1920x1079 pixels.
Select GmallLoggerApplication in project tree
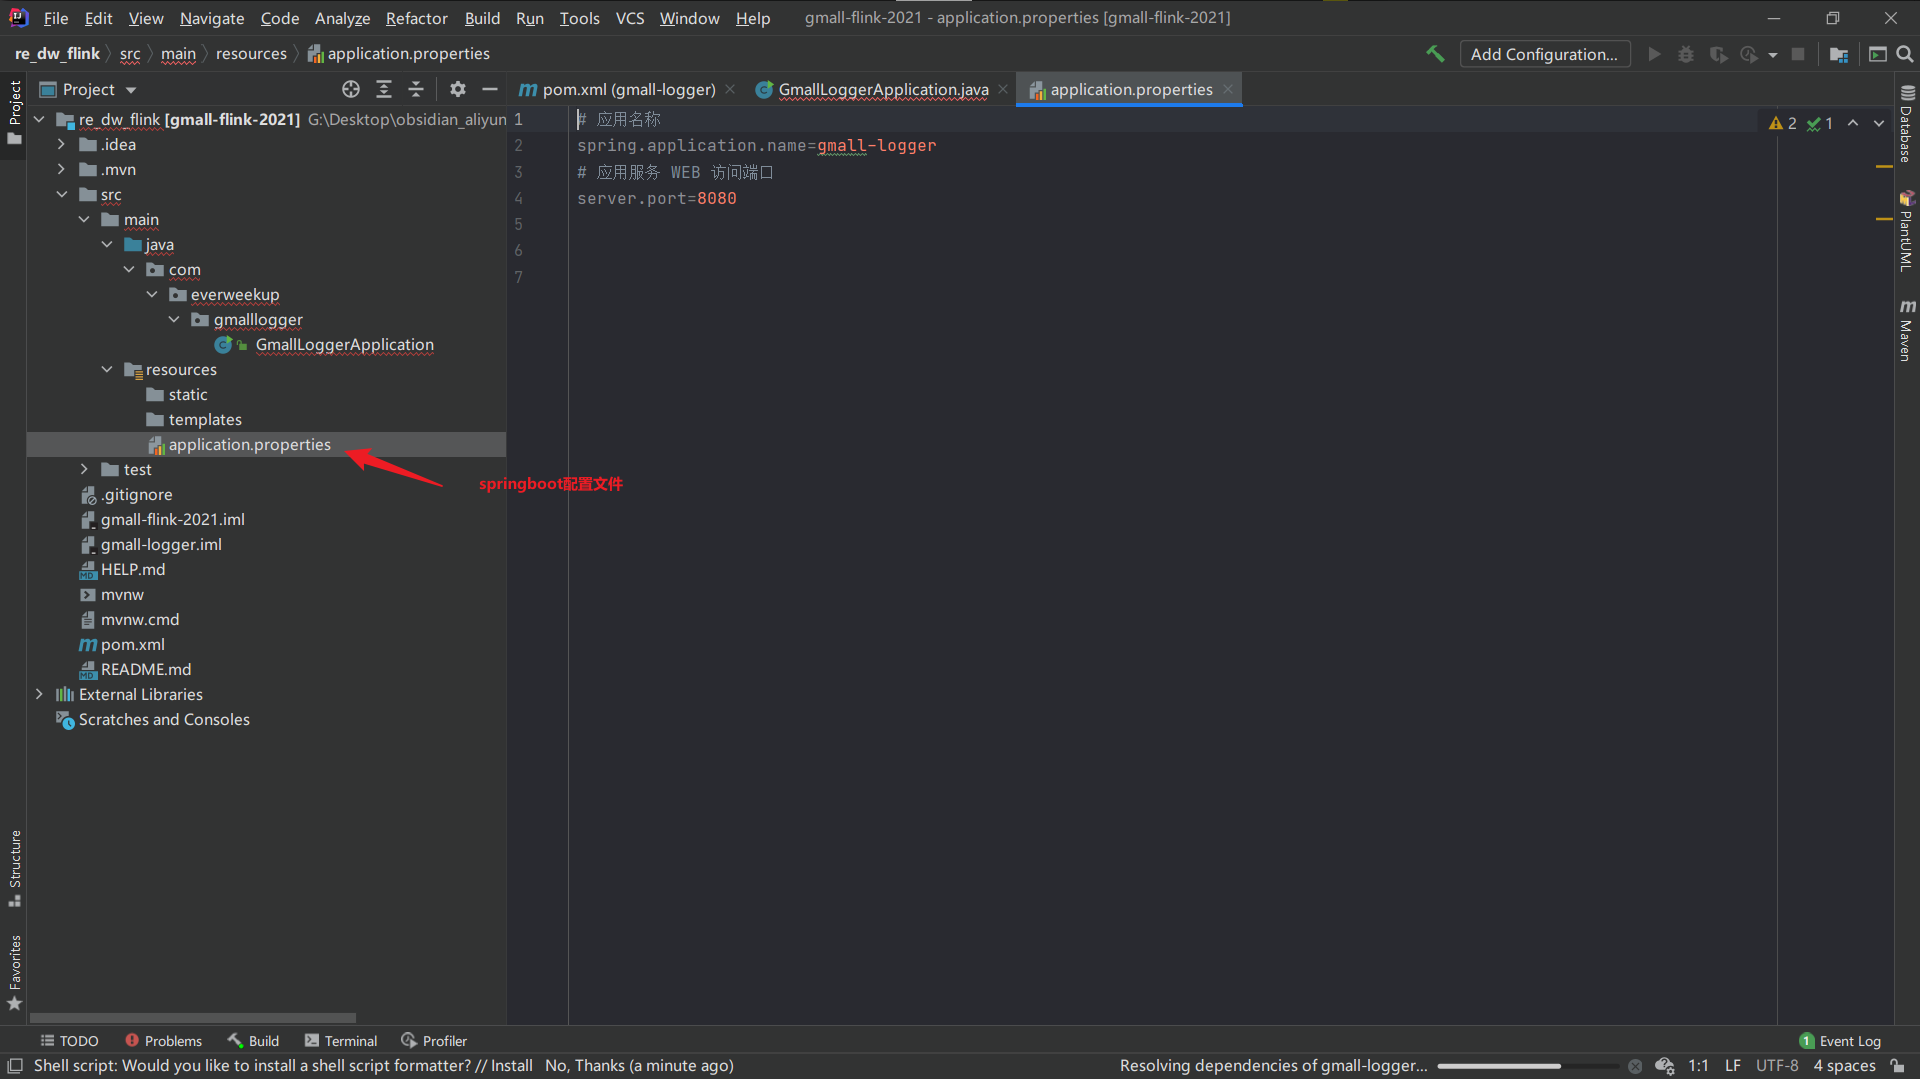(344, 344)
